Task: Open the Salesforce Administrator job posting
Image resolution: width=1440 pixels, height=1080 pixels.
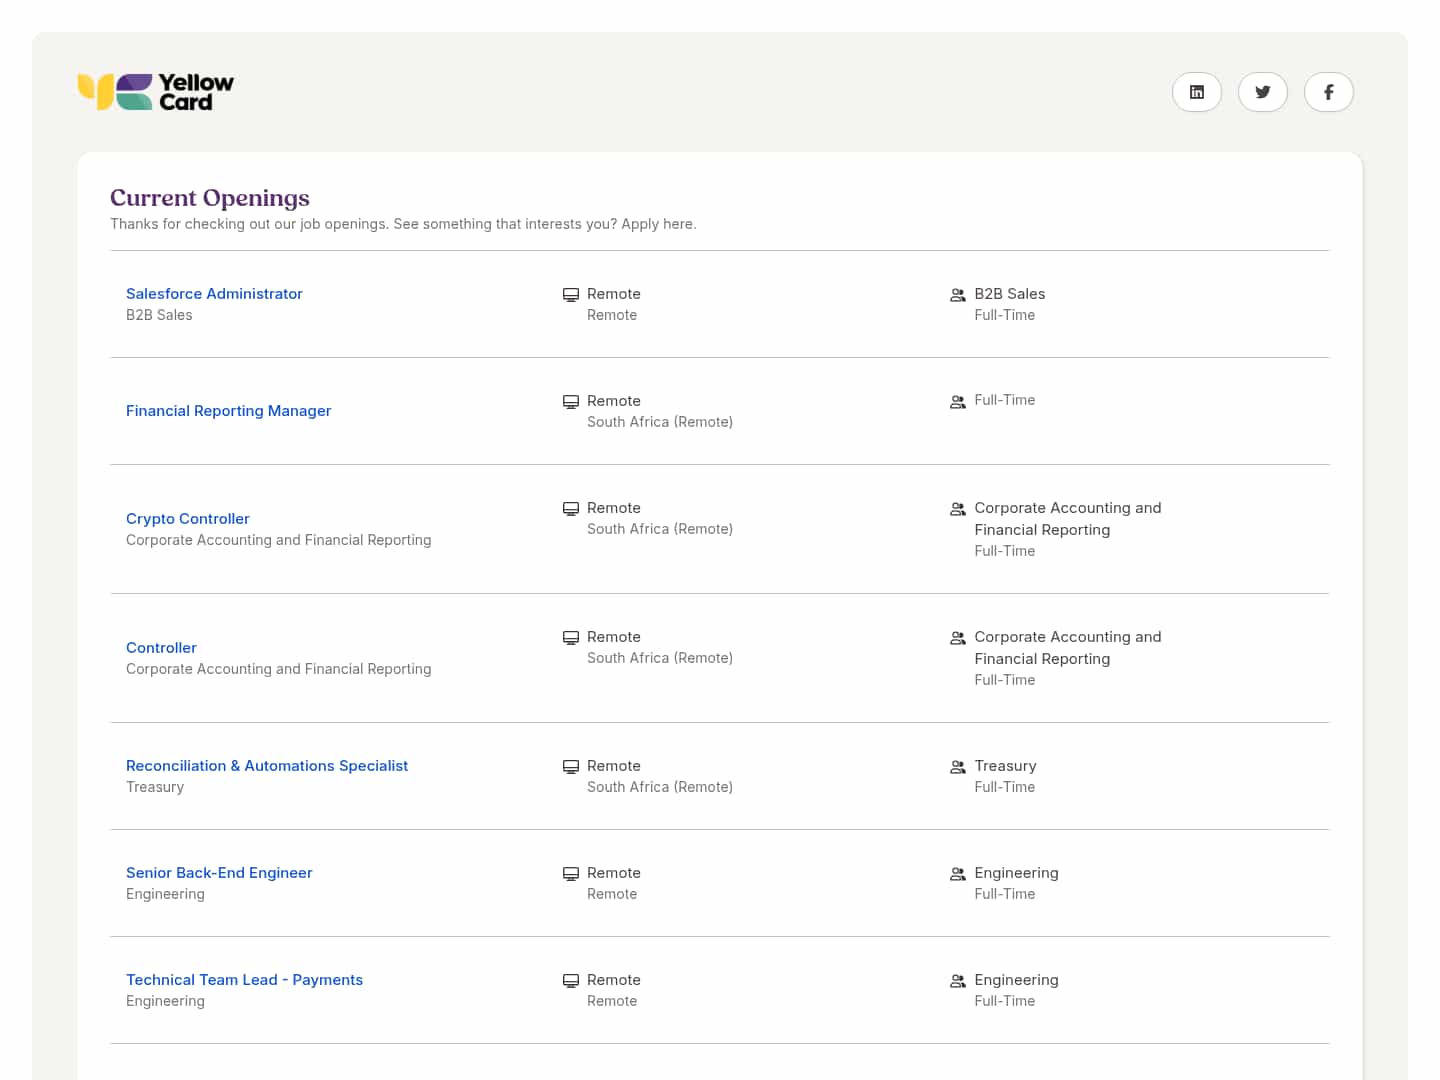Action: (x=214, y=294)
